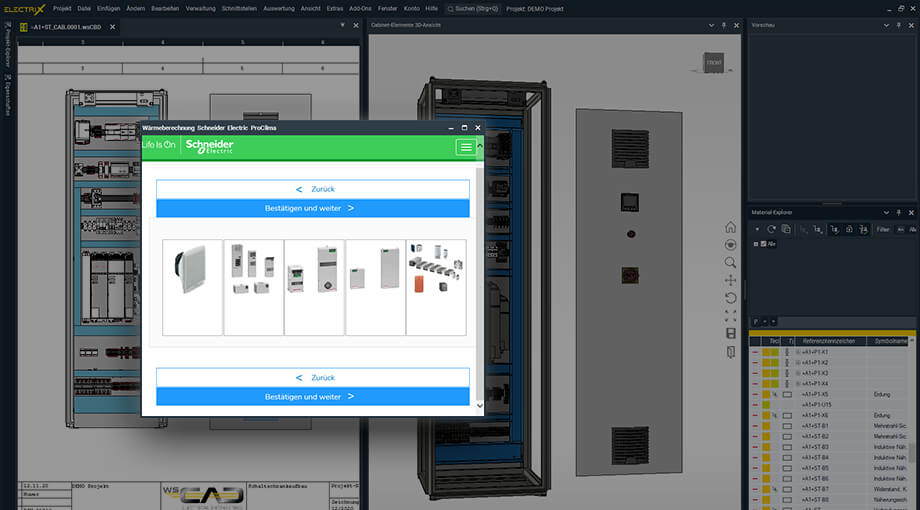Expand the +A1+P1-X1 tree row
This screenshot has height=510, width=920.
pos(798,352)
